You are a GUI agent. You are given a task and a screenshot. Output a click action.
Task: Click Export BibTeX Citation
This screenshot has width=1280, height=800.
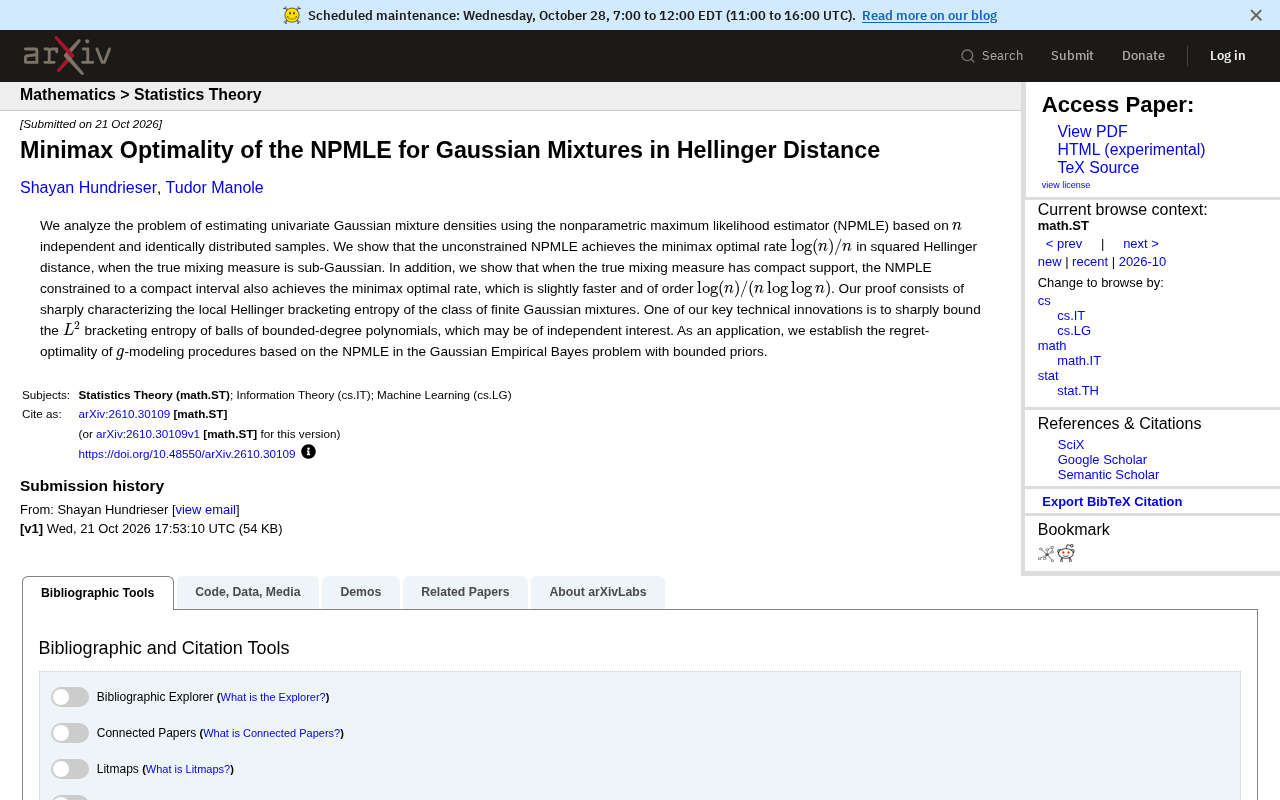click(1112, 502)
